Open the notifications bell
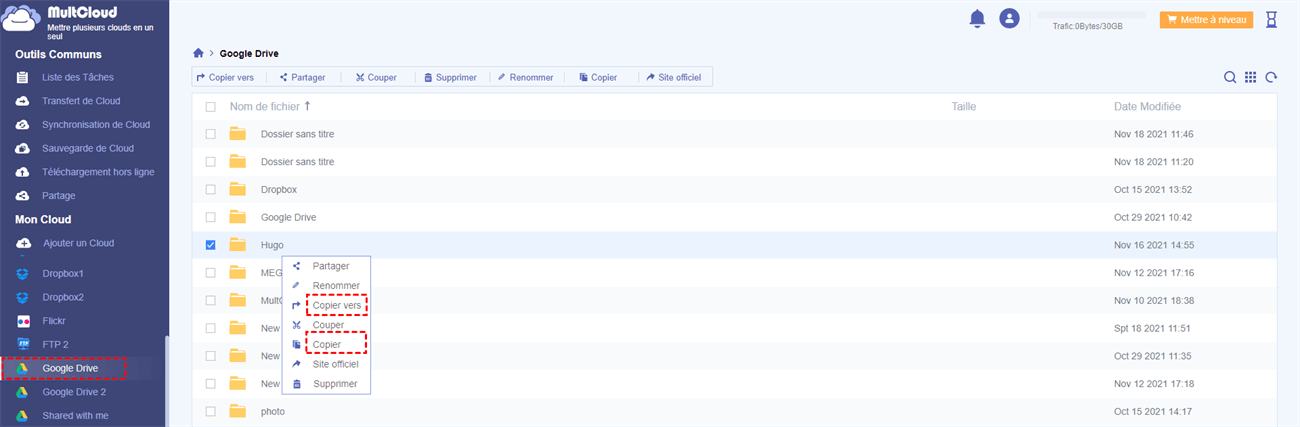The width and height of the screenshot is (1300, 427). 977,19
